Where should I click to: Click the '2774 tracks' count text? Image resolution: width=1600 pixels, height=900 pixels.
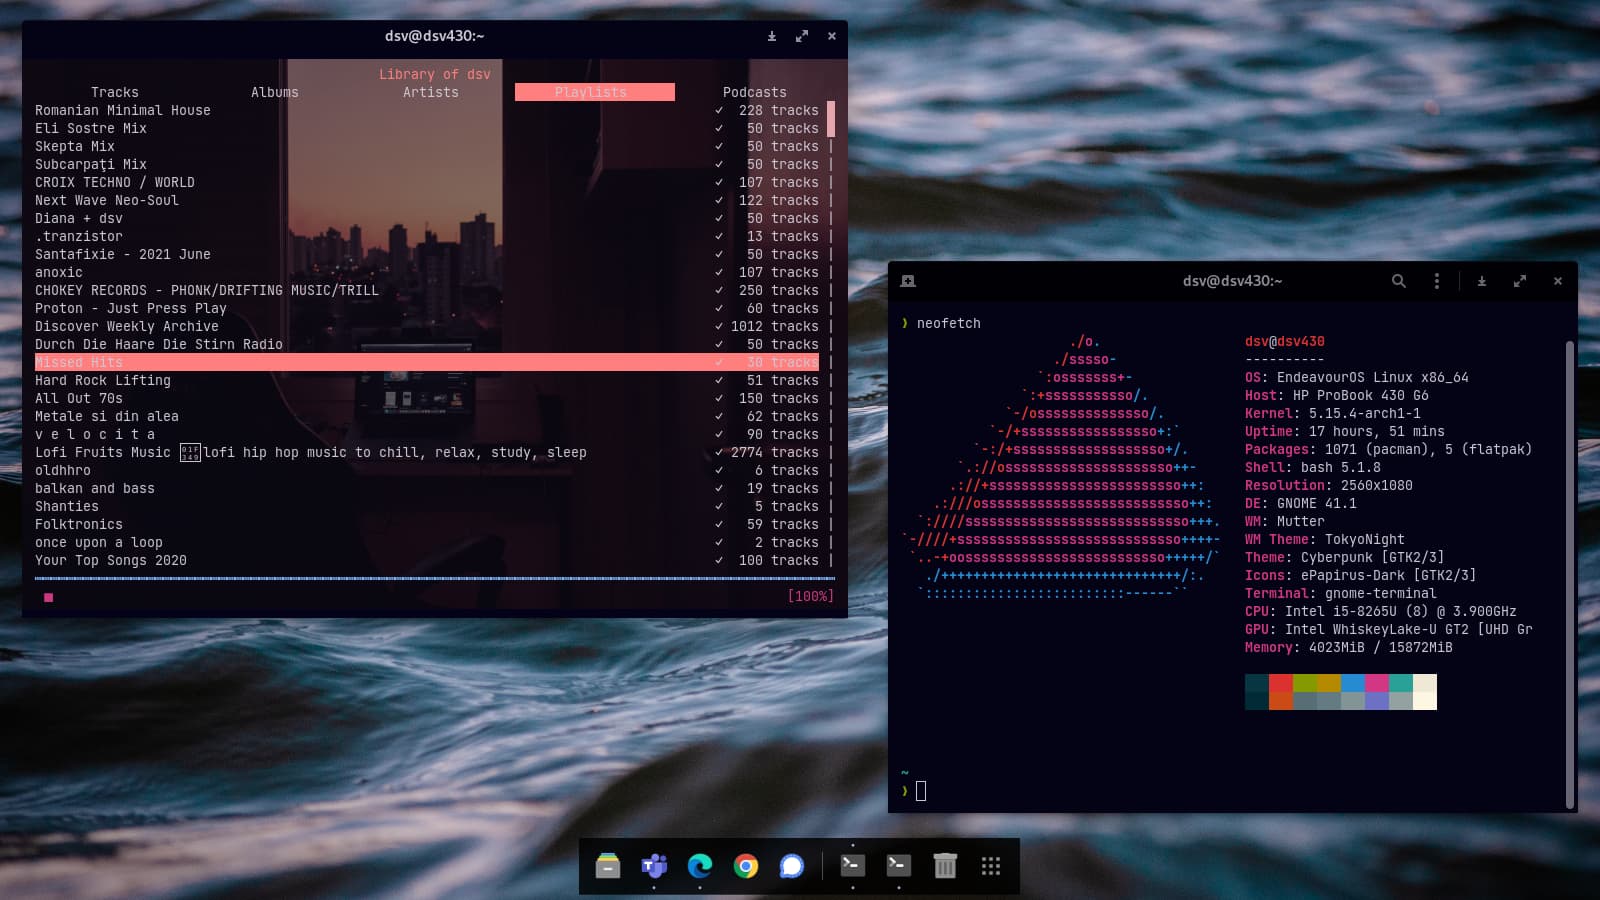click(x=775, y=452)
